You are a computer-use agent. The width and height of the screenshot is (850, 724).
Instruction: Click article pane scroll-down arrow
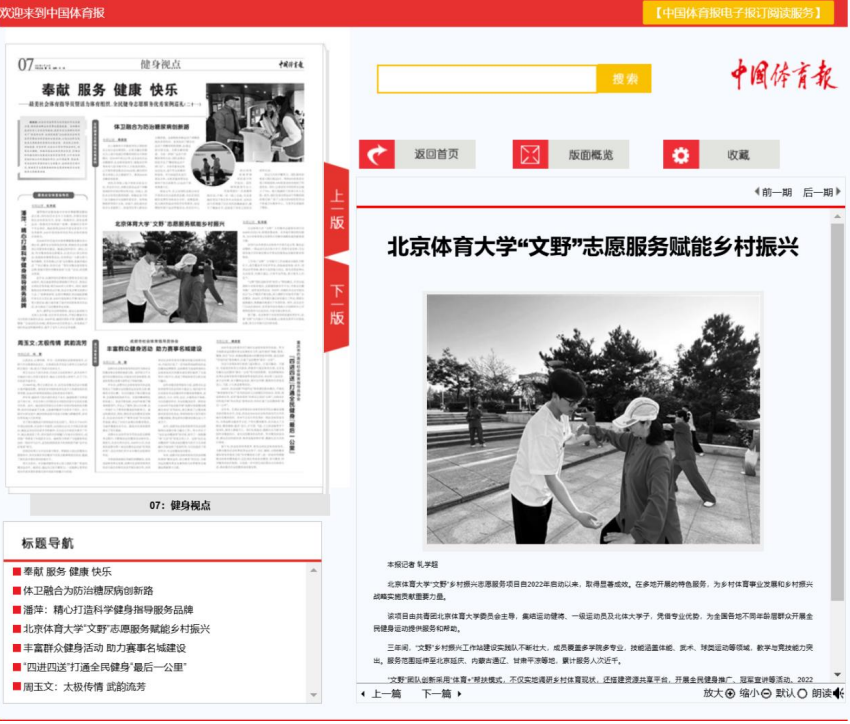(x=838, y=675)
